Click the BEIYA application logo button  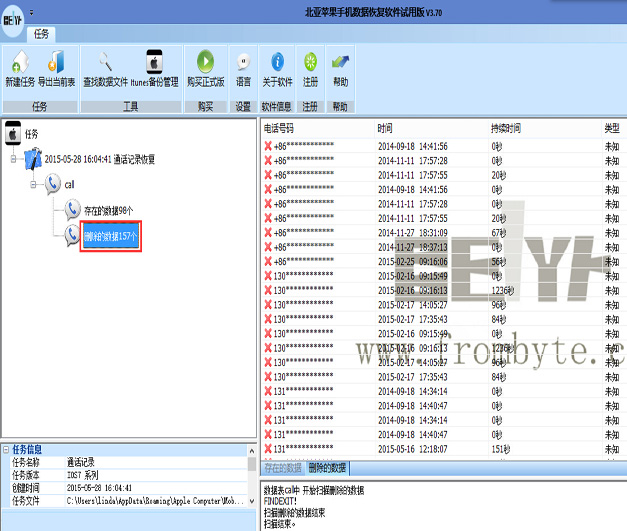[x=12, y=20]
